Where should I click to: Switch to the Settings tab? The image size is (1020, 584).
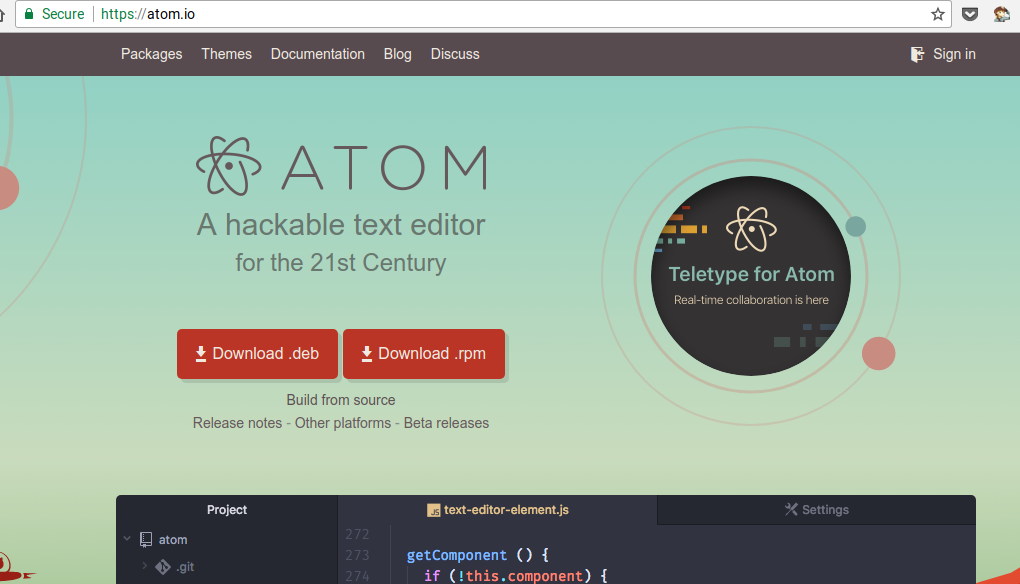tap(816, 509)
